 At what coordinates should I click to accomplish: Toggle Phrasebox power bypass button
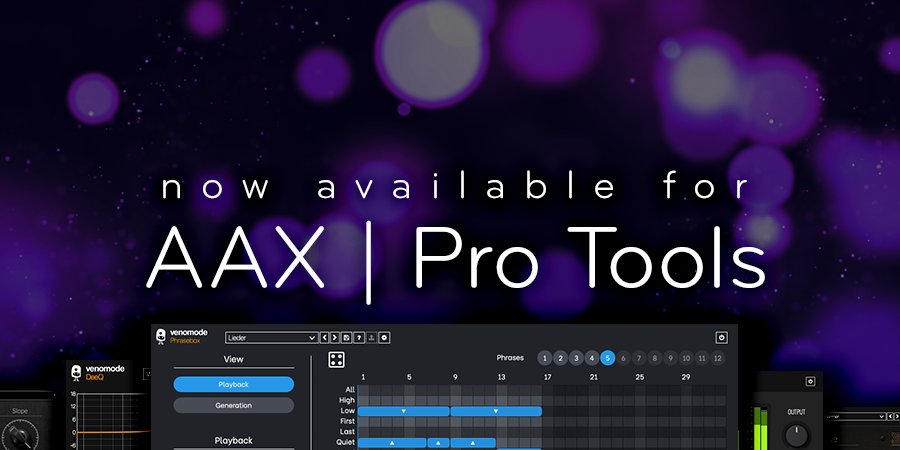click(721, 338)
